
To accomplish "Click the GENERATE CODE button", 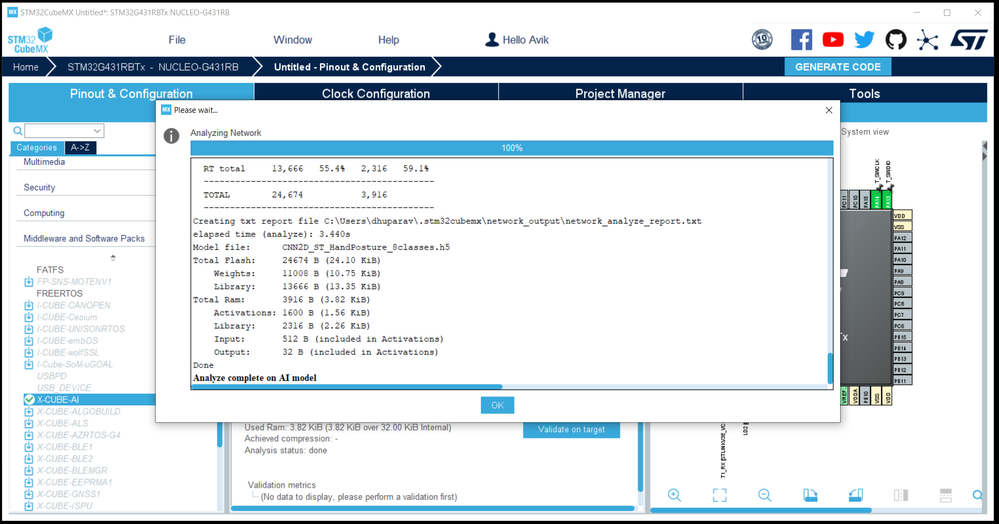I will point(838,67).
